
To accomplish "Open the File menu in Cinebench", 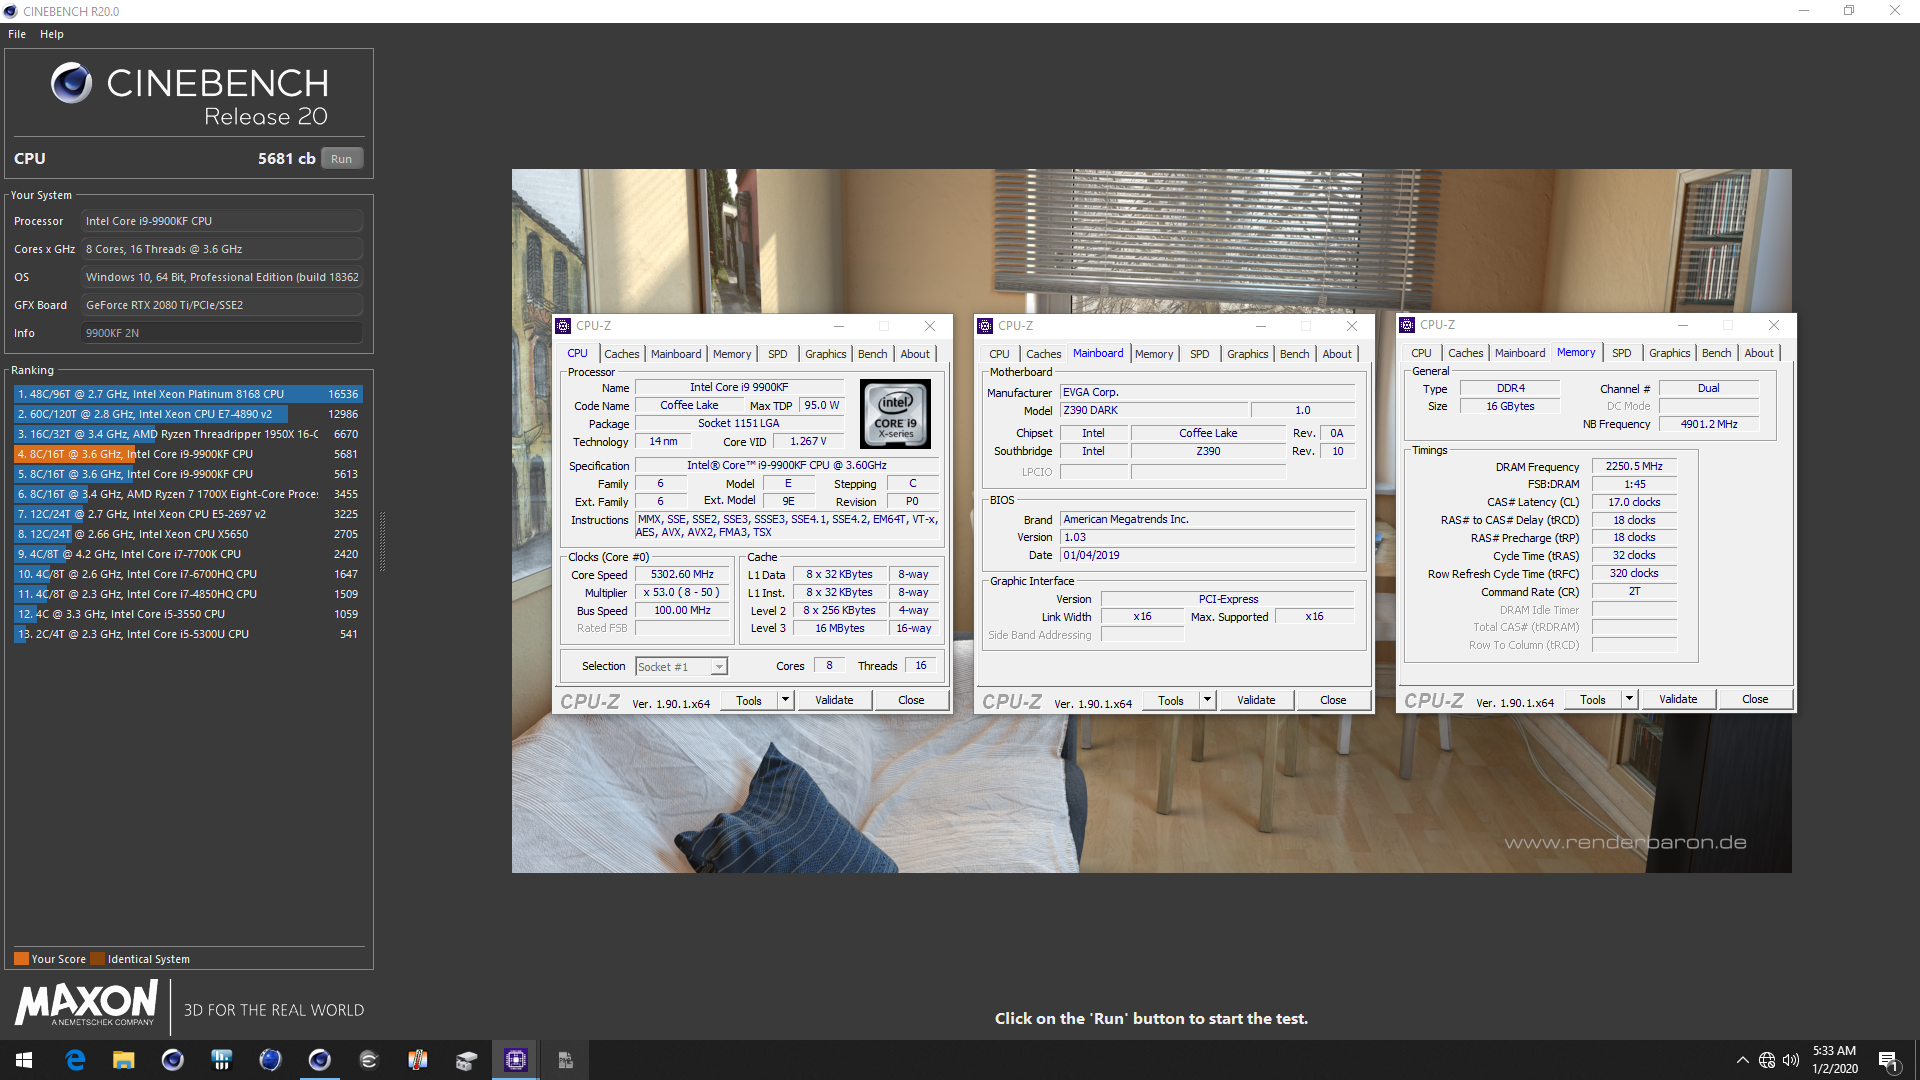I will click(x=17, y=34).
